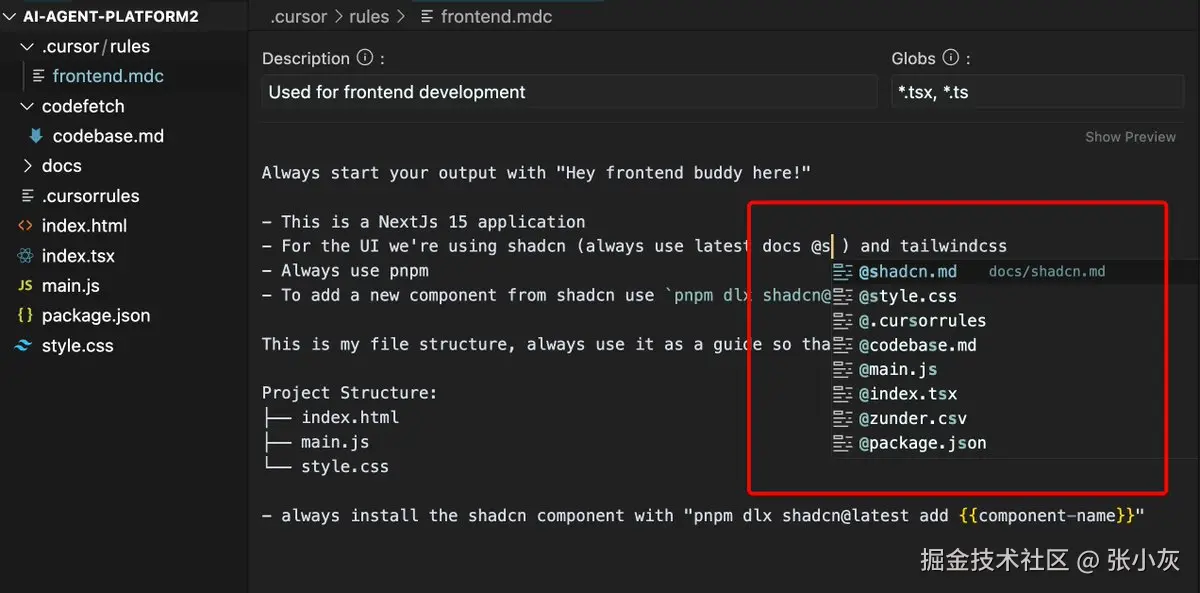Click the file icon of @shadcn.md suggestion
Viewport: 1200px width, 593px height.
(842, 271)
